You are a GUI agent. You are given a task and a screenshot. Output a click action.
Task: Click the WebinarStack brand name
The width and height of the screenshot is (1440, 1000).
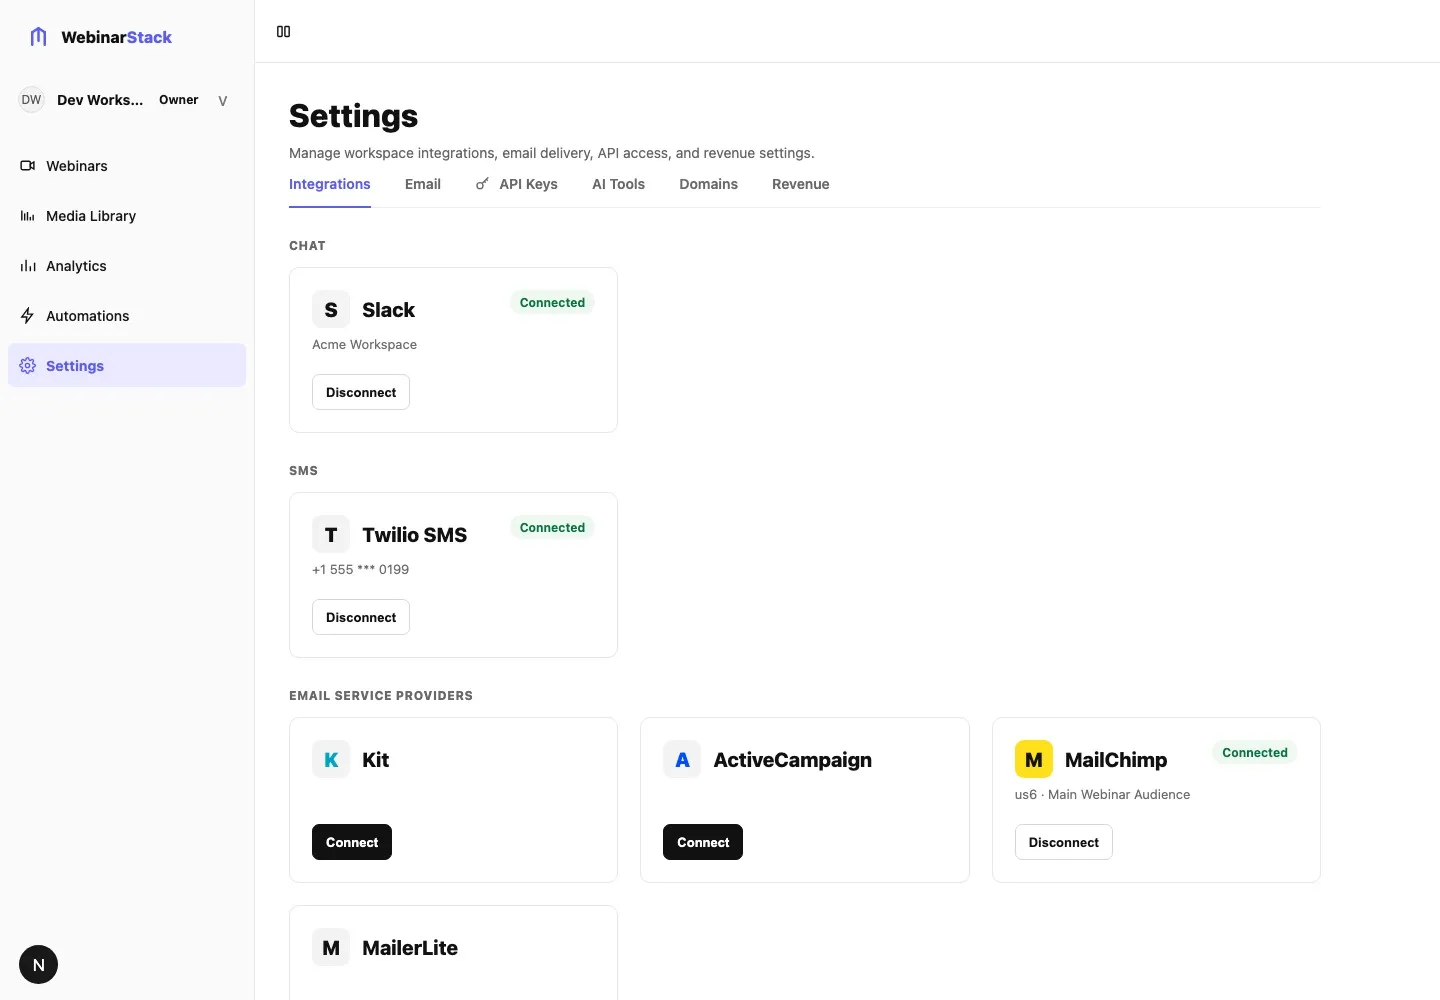pyautogui.click(x=117, y=37)
